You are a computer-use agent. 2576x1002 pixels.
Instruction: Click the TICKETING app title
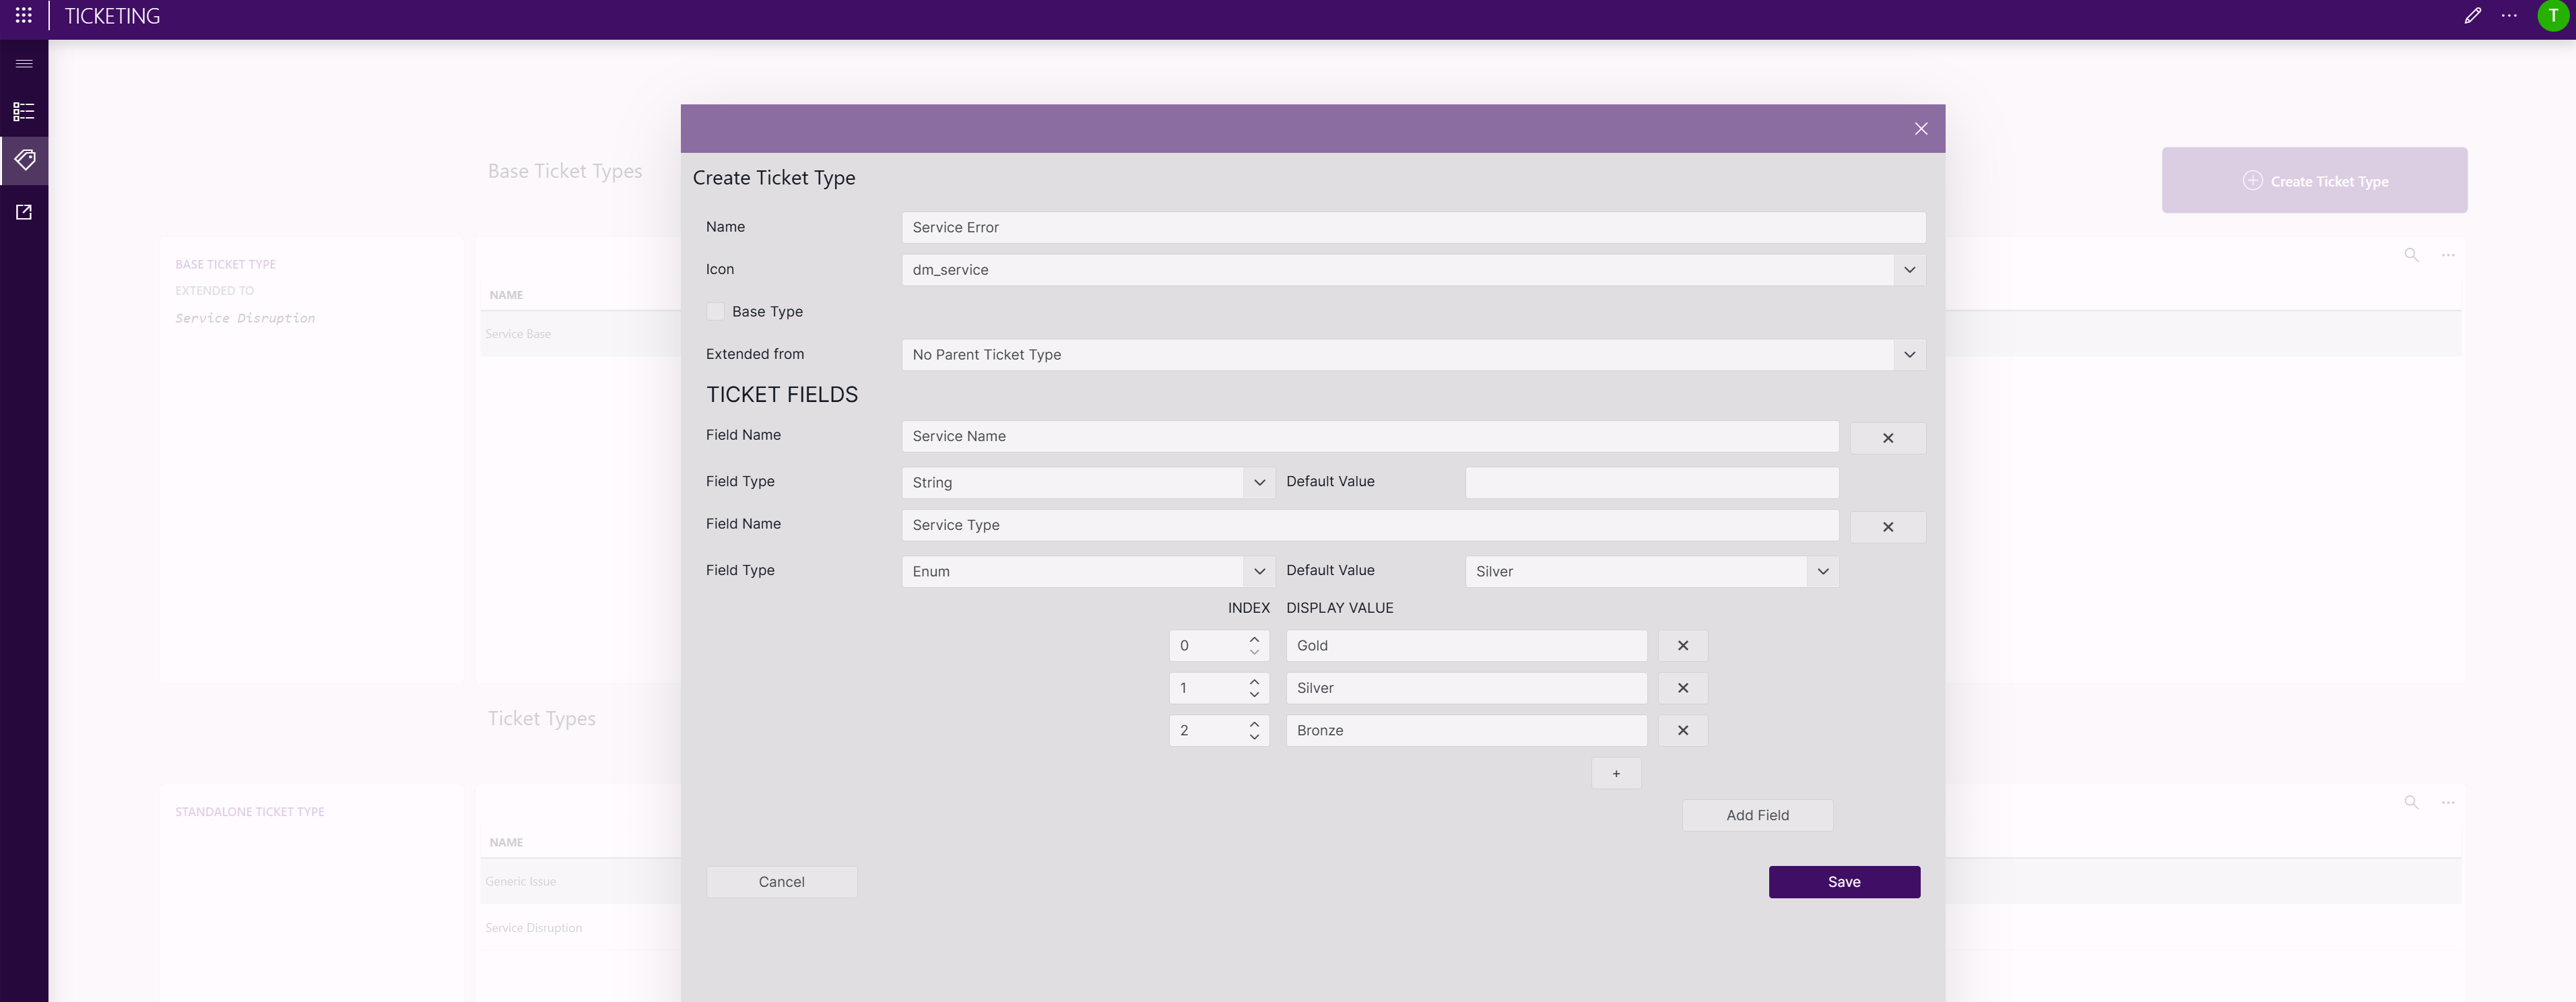(x=112, y=16)
